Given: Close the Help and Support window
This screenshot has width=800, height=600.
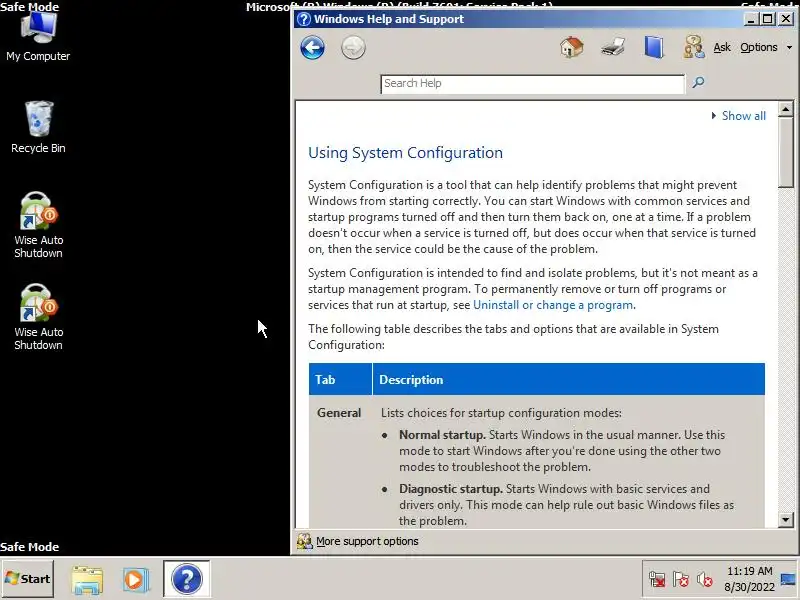Looking at the screenshot, I should click(x=786, y=19).
